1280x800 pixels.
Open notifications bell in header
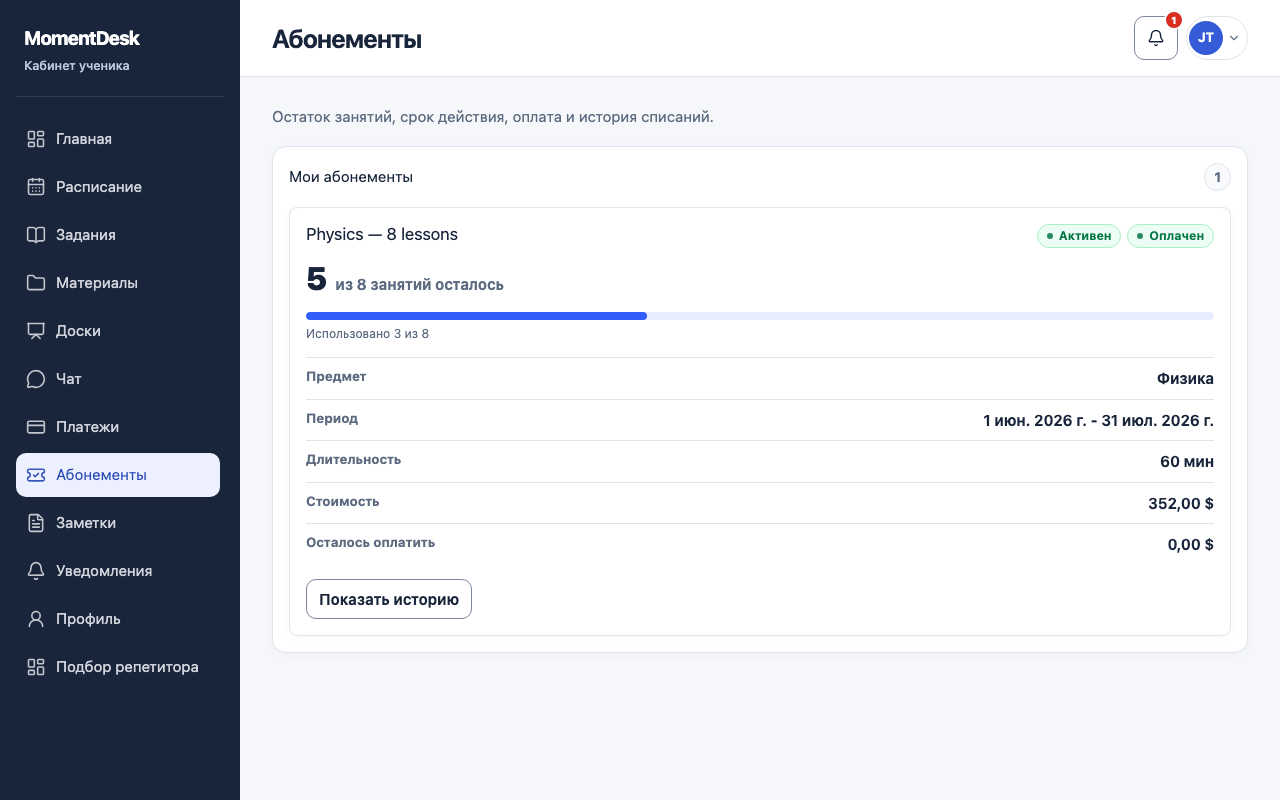click(x=1156, y=38)
